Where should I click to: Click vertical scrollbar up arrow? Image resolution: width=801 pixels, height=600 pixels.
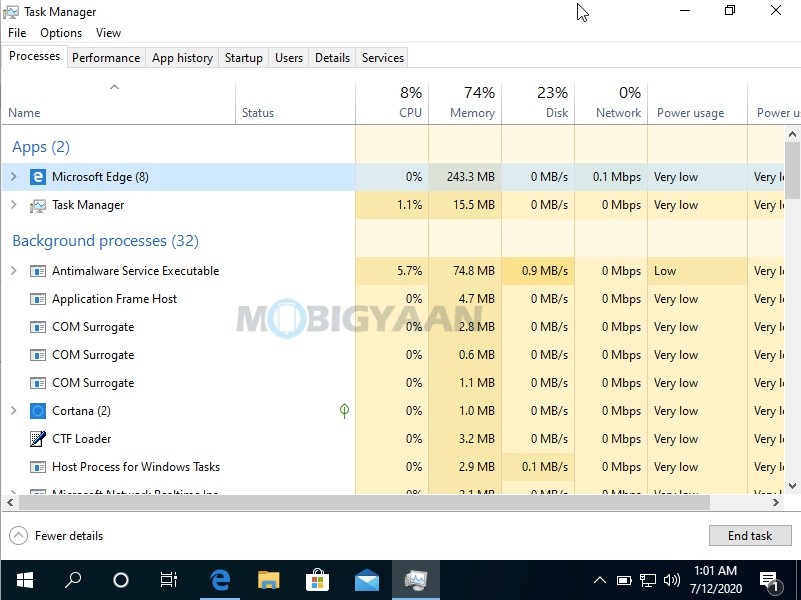tap(792, 134)
